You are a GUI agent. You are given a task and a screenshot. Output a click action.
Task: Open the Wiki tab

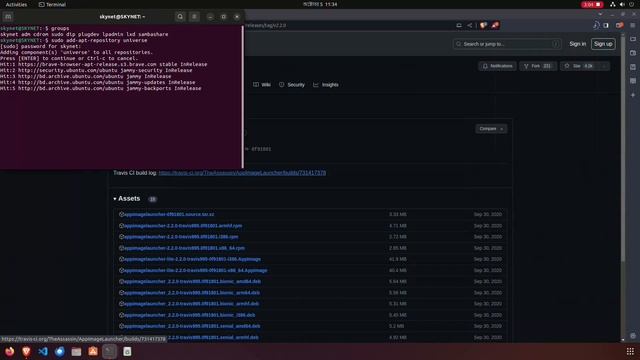[x=262, y=85]
